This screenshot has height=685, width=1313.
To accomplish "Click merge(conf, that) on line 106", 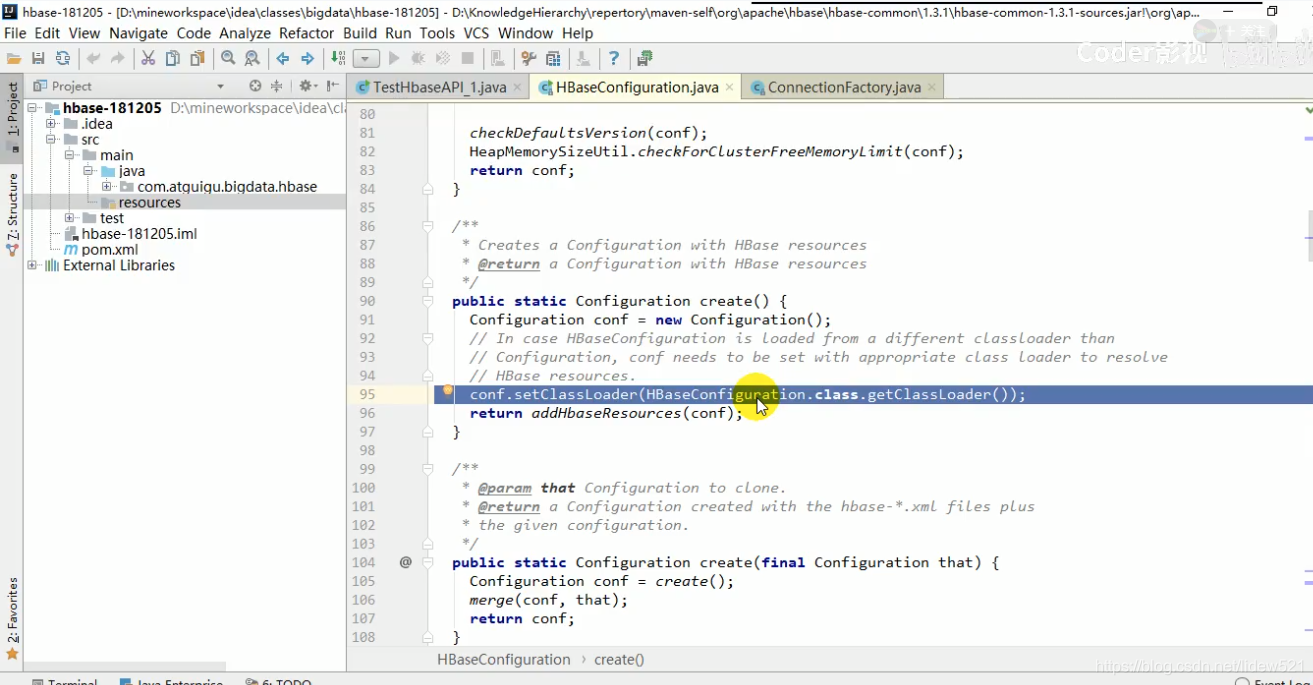I will tap(548, 600).
